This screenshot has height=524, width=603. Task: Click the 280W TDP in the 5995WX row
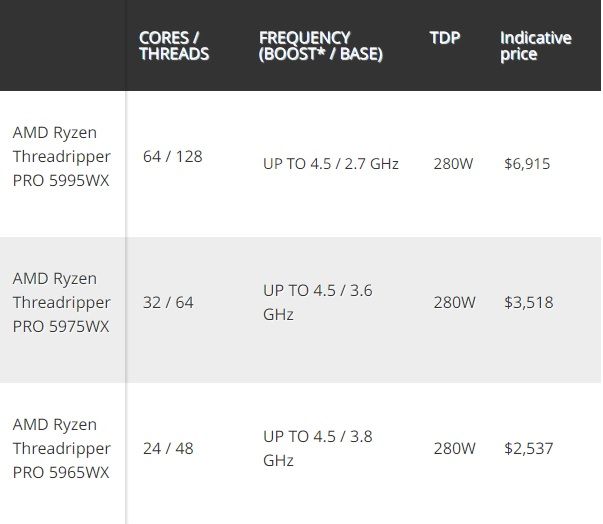tap(454, 163)
